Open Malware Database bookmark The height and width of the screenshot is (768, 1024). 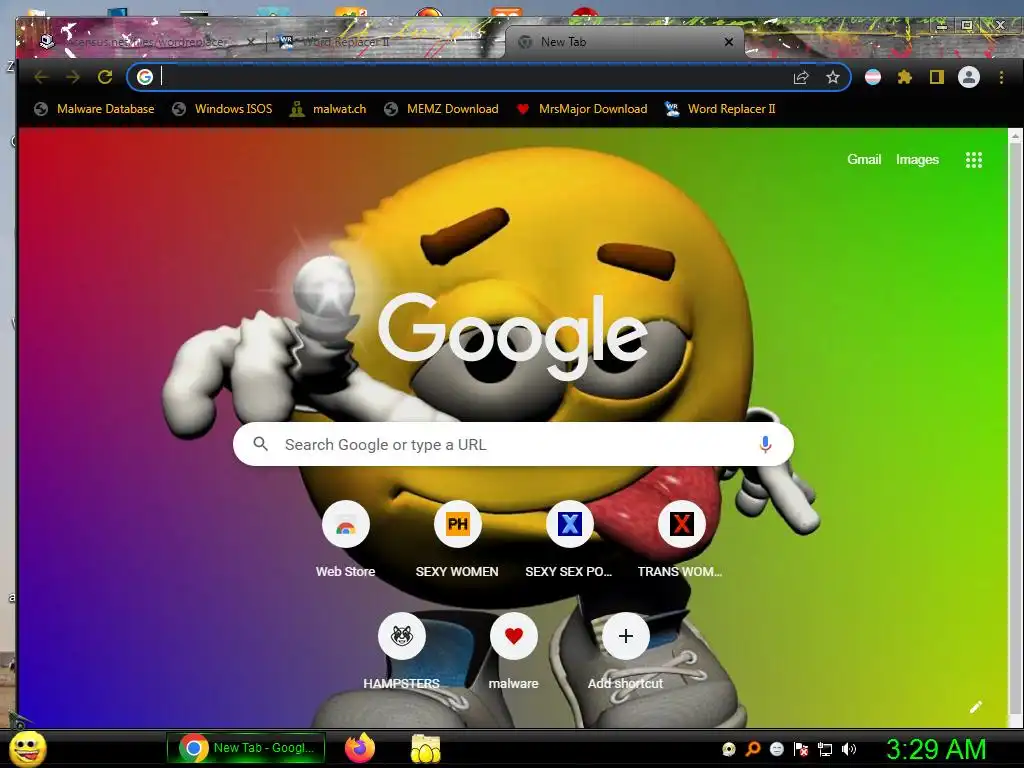[94, 109]
